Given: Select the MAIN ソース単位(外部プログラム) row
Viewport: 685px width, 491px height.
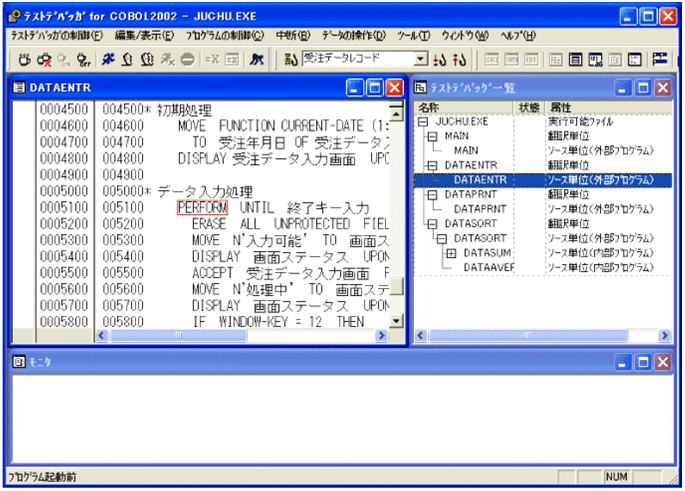Looking at the screenshot, I should (x=543, y=151).
